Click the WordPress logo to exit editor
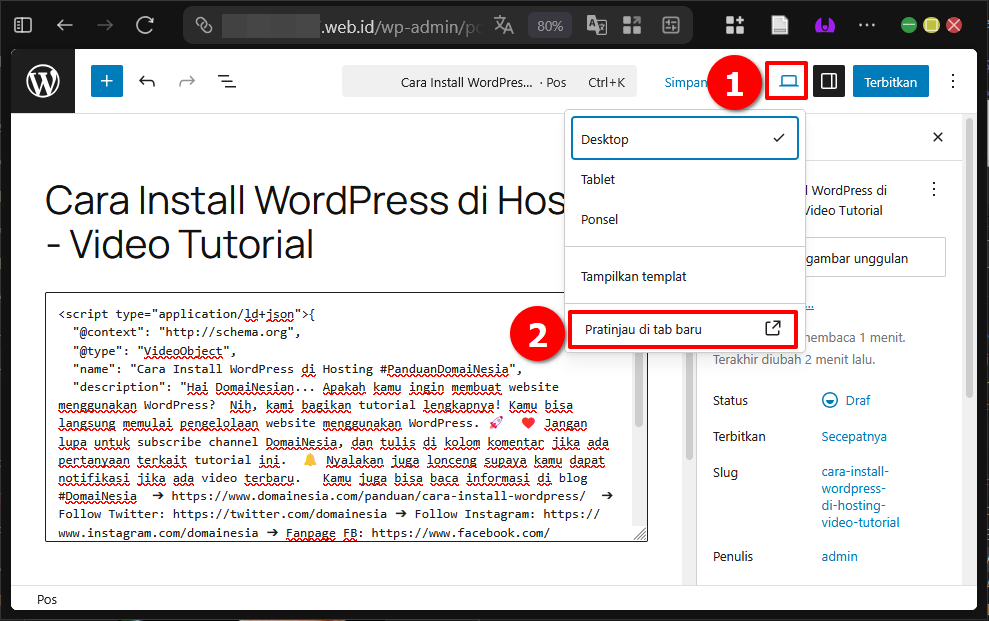The image size is (989, 621). (42, 81)
